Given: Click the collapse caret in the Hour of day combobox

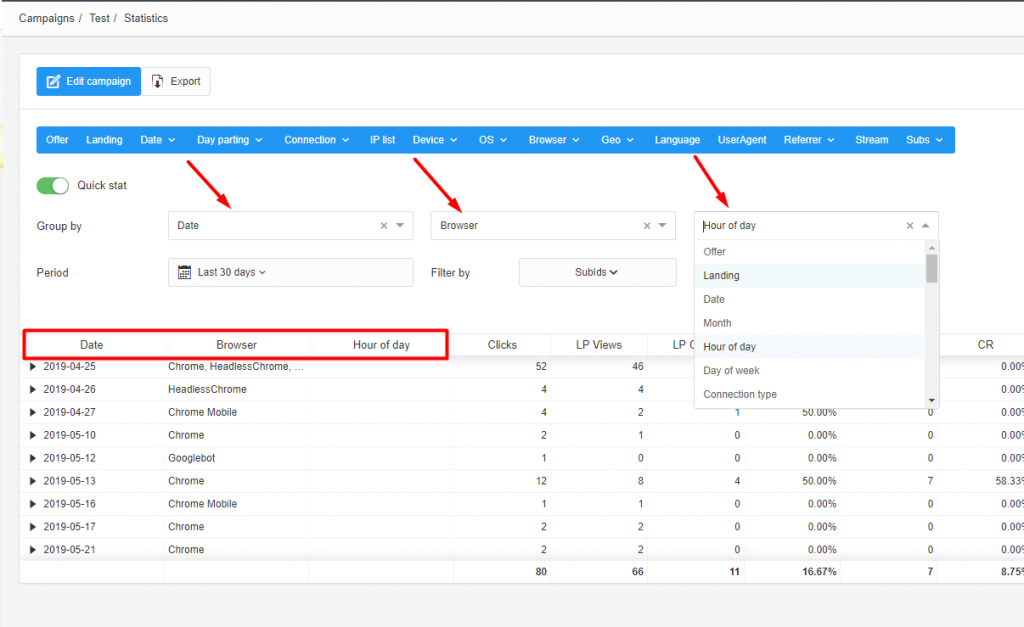Looking at the screenshot, I should pos(926,225).
